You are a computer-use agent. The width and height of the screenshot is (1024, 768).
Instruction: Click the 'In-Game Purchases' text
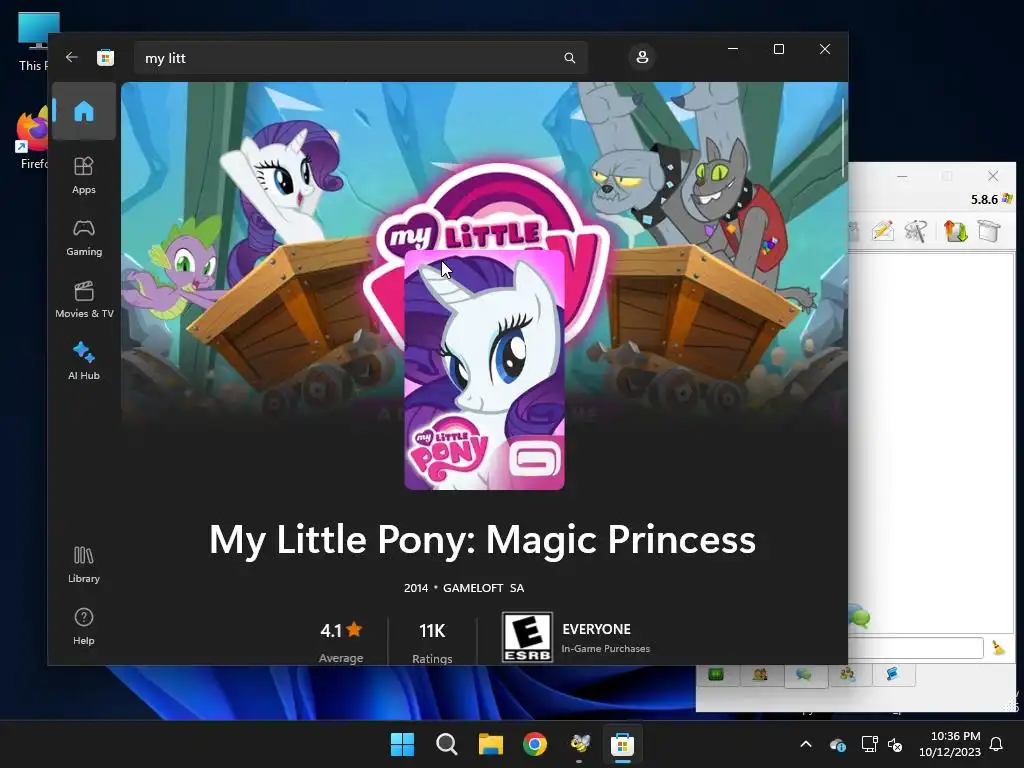605,648
